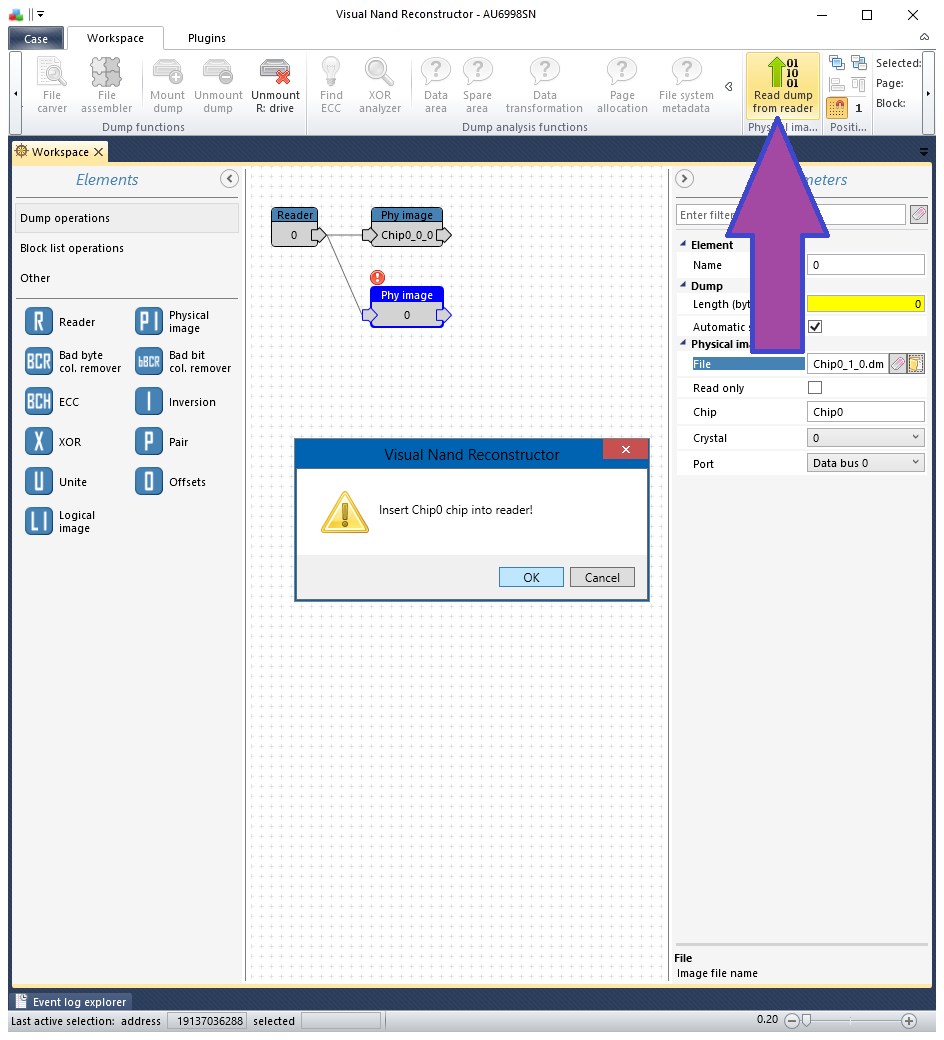The height and width of the screenshot is (1040, 944).
Task: Select the Pair element in palette
Action: [x=162, y=442]
